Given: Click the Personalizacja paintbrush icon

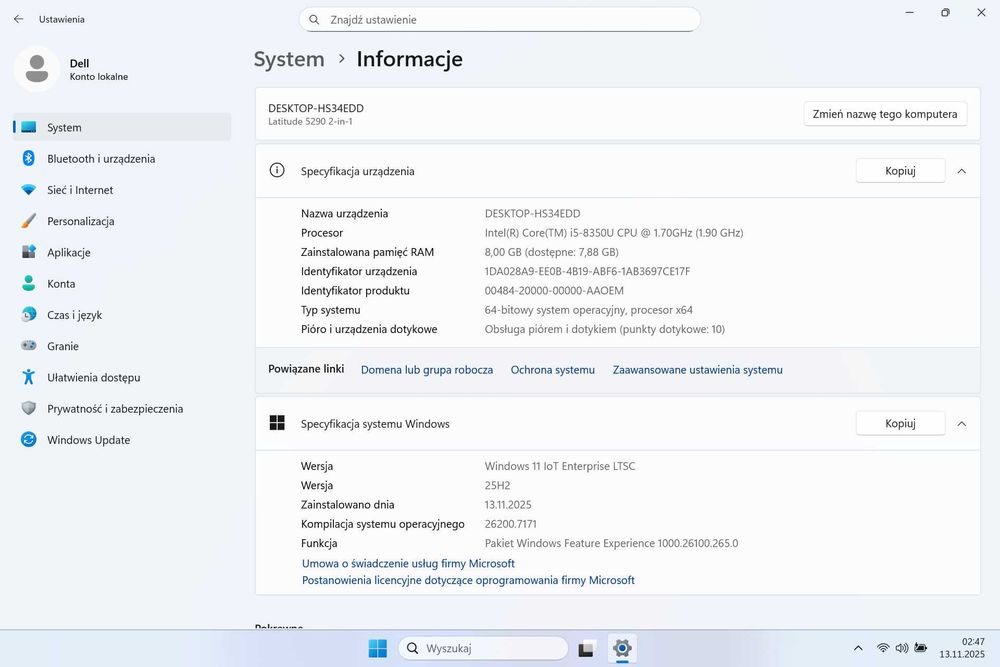Looking at the screenshot, I should [29, 221].
